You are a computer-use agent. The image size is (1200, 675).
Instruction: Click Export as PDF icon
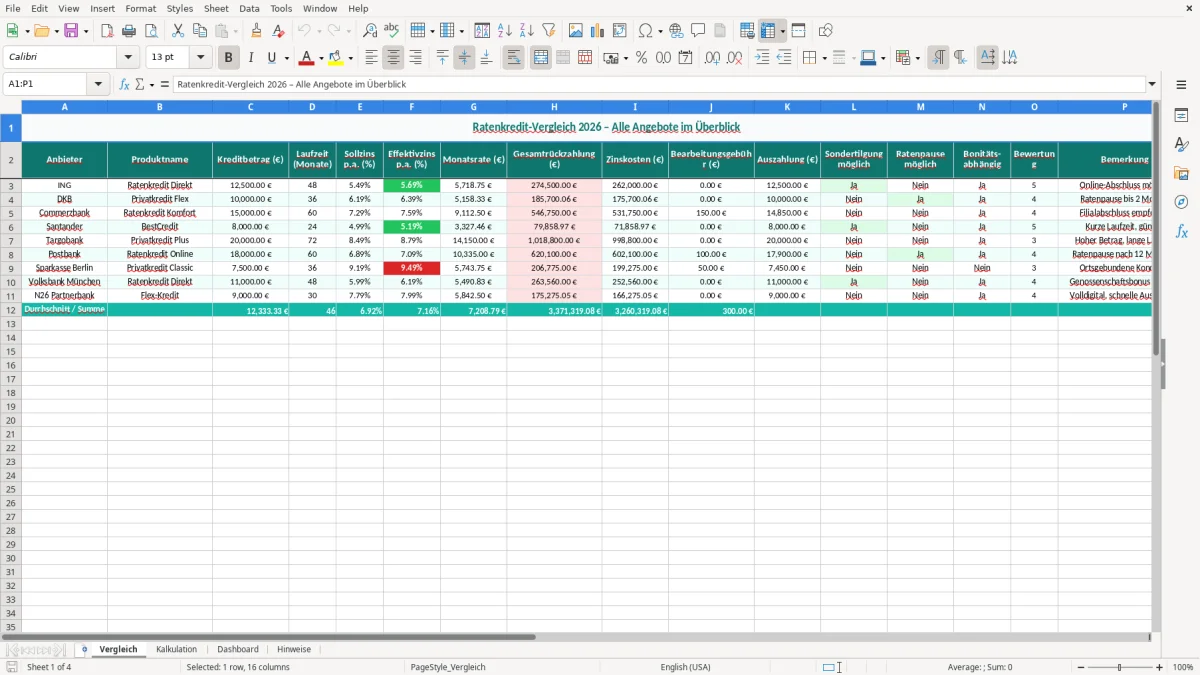coord(107,31)
